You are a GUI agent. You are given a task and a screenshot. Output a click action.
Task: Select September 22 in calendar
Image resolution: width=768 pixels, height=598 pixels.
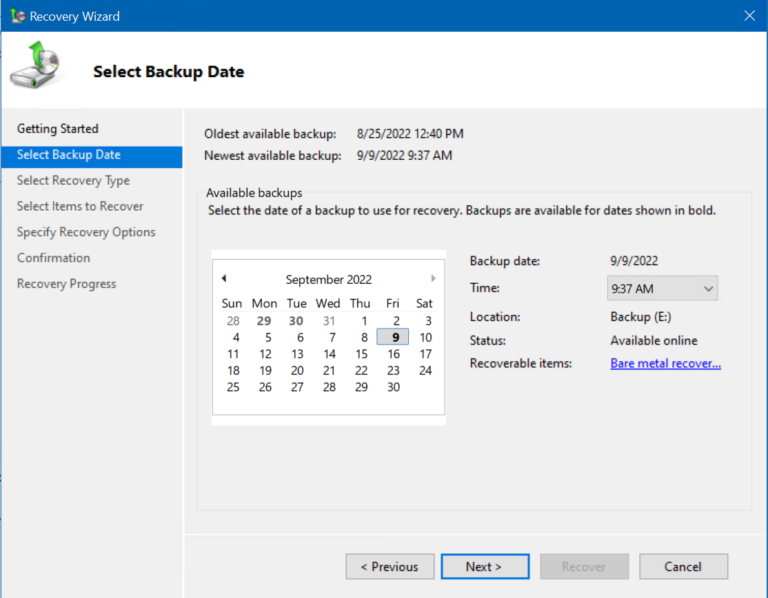click(361, 371)
